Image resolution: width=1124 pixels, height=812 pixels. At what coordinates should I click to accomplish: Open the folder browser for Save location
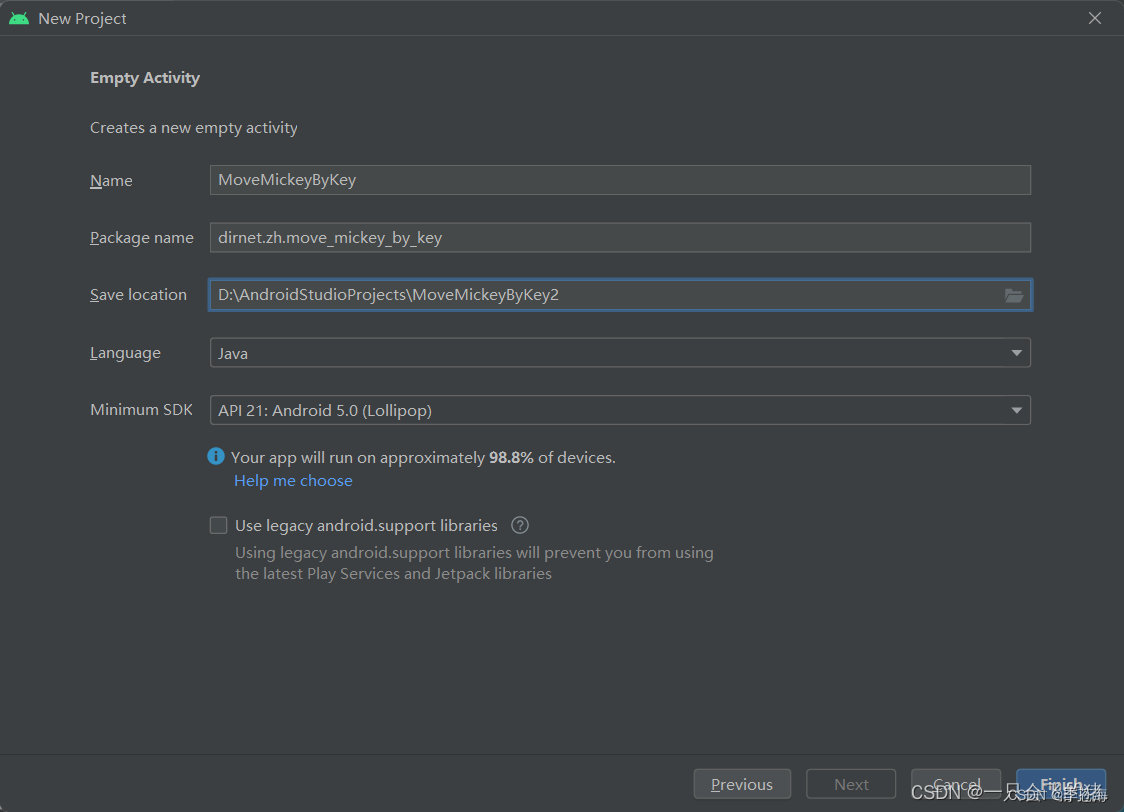coord(1014,295)
